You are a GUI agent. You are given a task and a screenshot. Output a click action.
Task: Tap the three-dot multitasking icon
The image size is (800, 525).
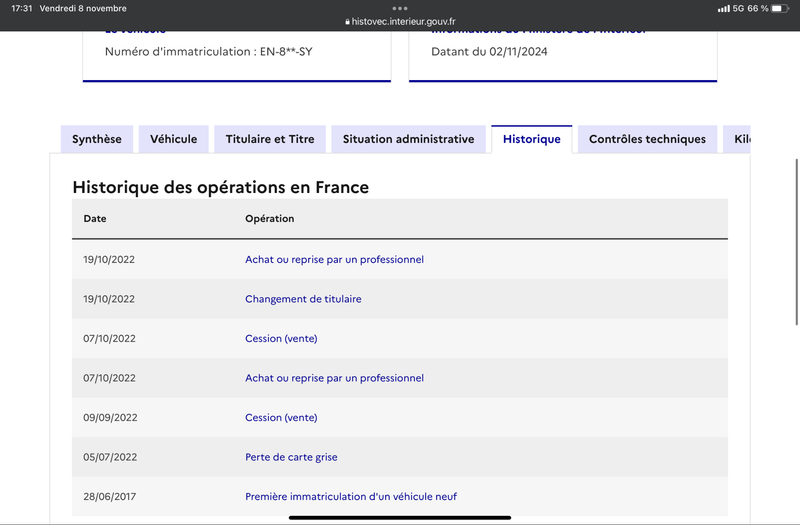point(400,8)
